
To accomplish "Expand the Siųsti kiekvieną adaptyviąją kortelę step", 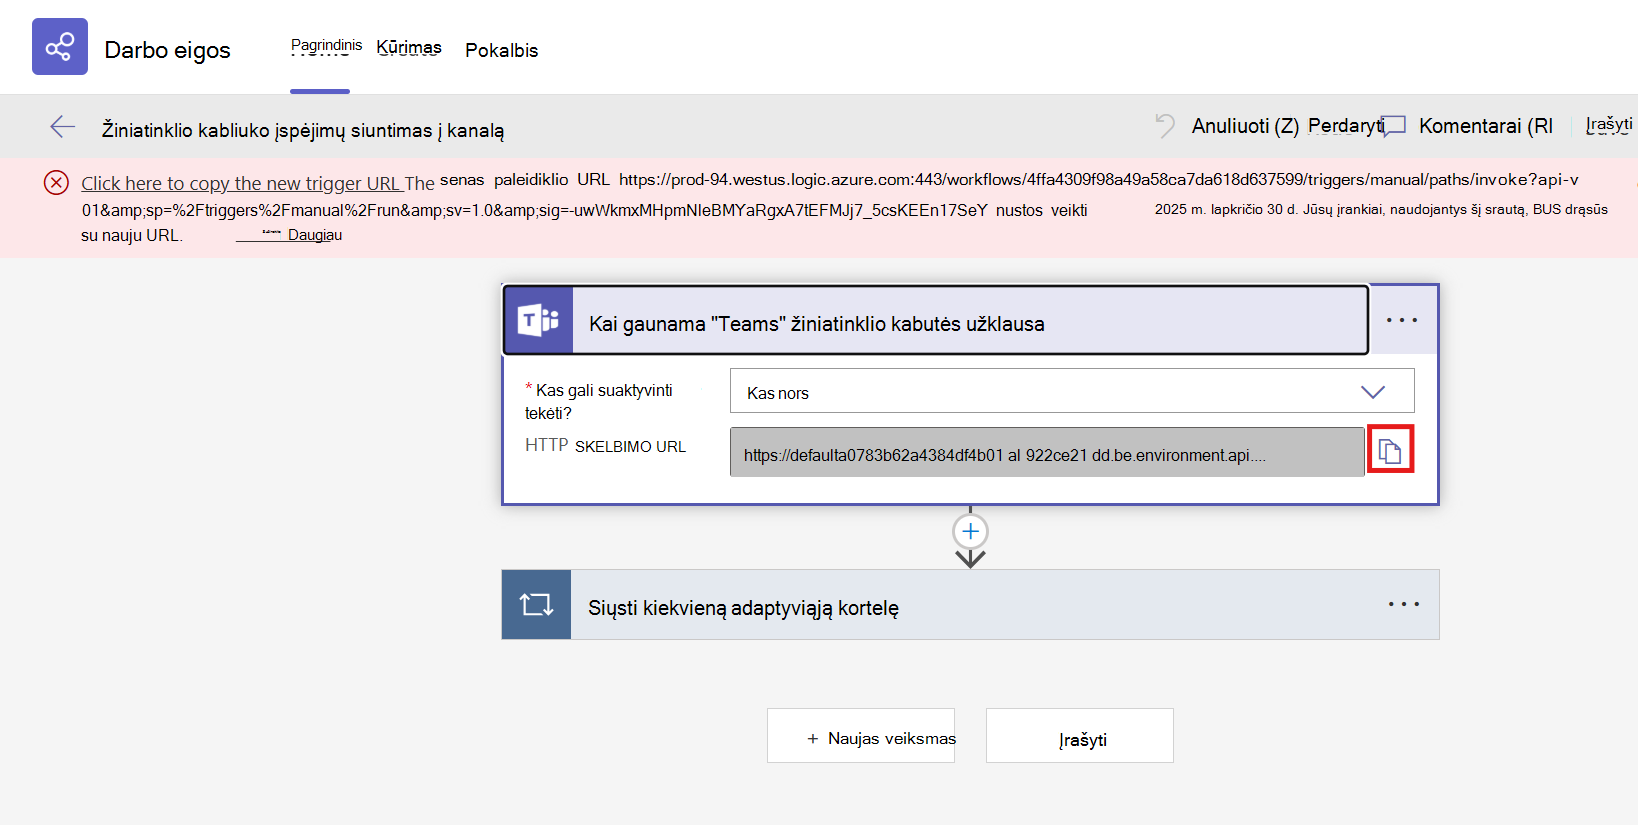I will tap(970, 605).
